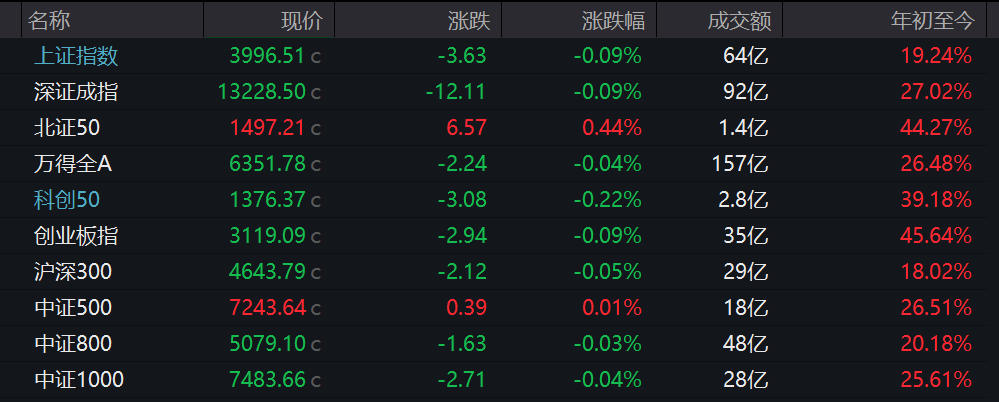Click the change value -2.12
Viewport: 999px width, 402px height.
pos(462,272)
